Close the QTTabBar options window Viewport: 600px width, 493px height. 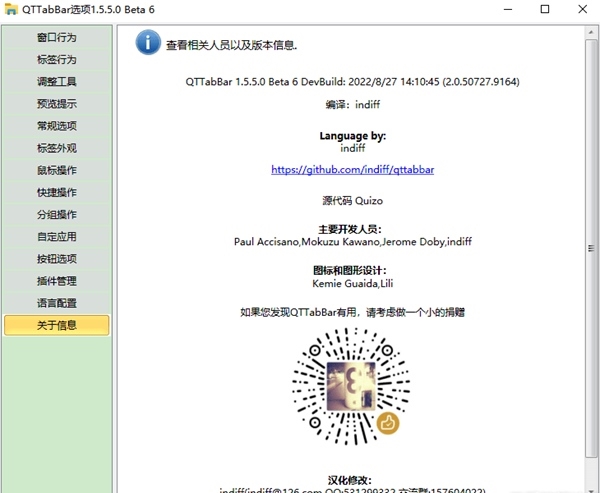pyautogui.click(x=582, y=9)
